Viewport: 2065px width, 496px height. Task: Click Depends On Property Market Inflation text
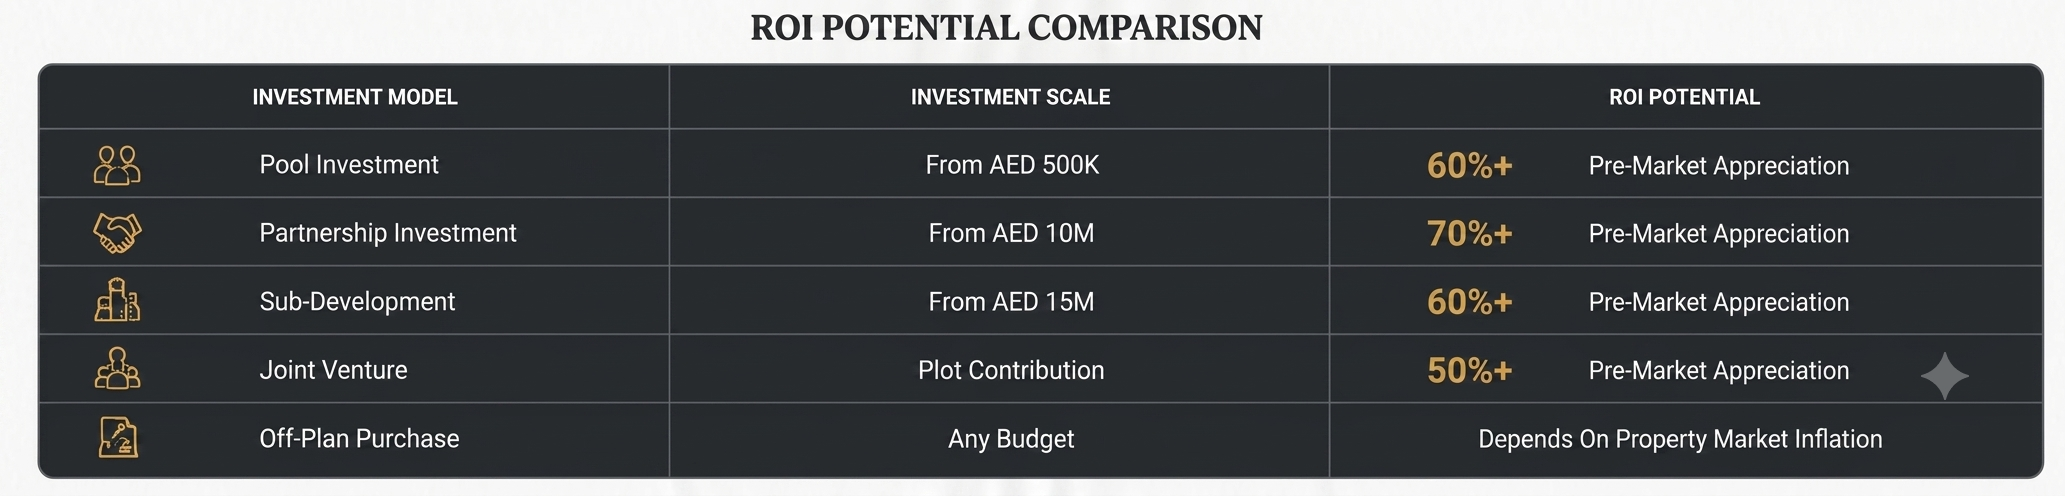click(x=1680, y=439)
